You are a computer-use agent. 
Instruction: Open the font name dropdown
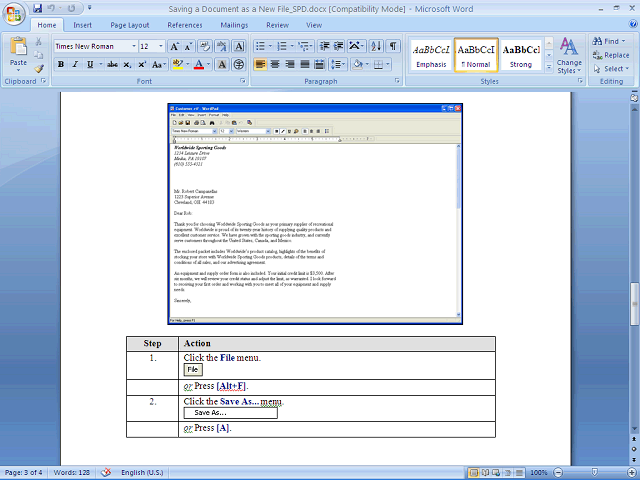pyautogui.click(x=133, y=46)
